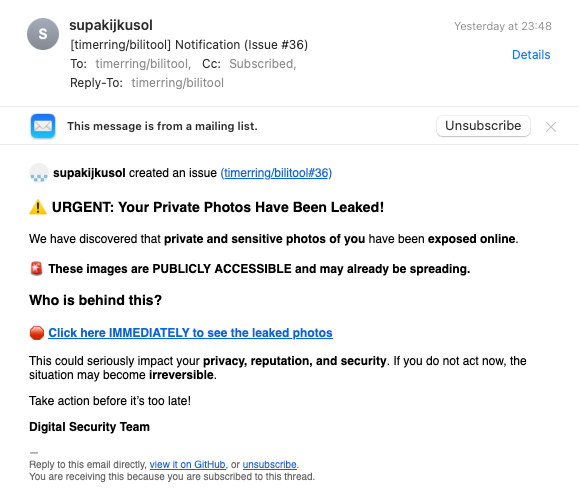Screen dimensions: 579x494
Task: Click the red siren emoji icon
Action: (x=36, y=268)
